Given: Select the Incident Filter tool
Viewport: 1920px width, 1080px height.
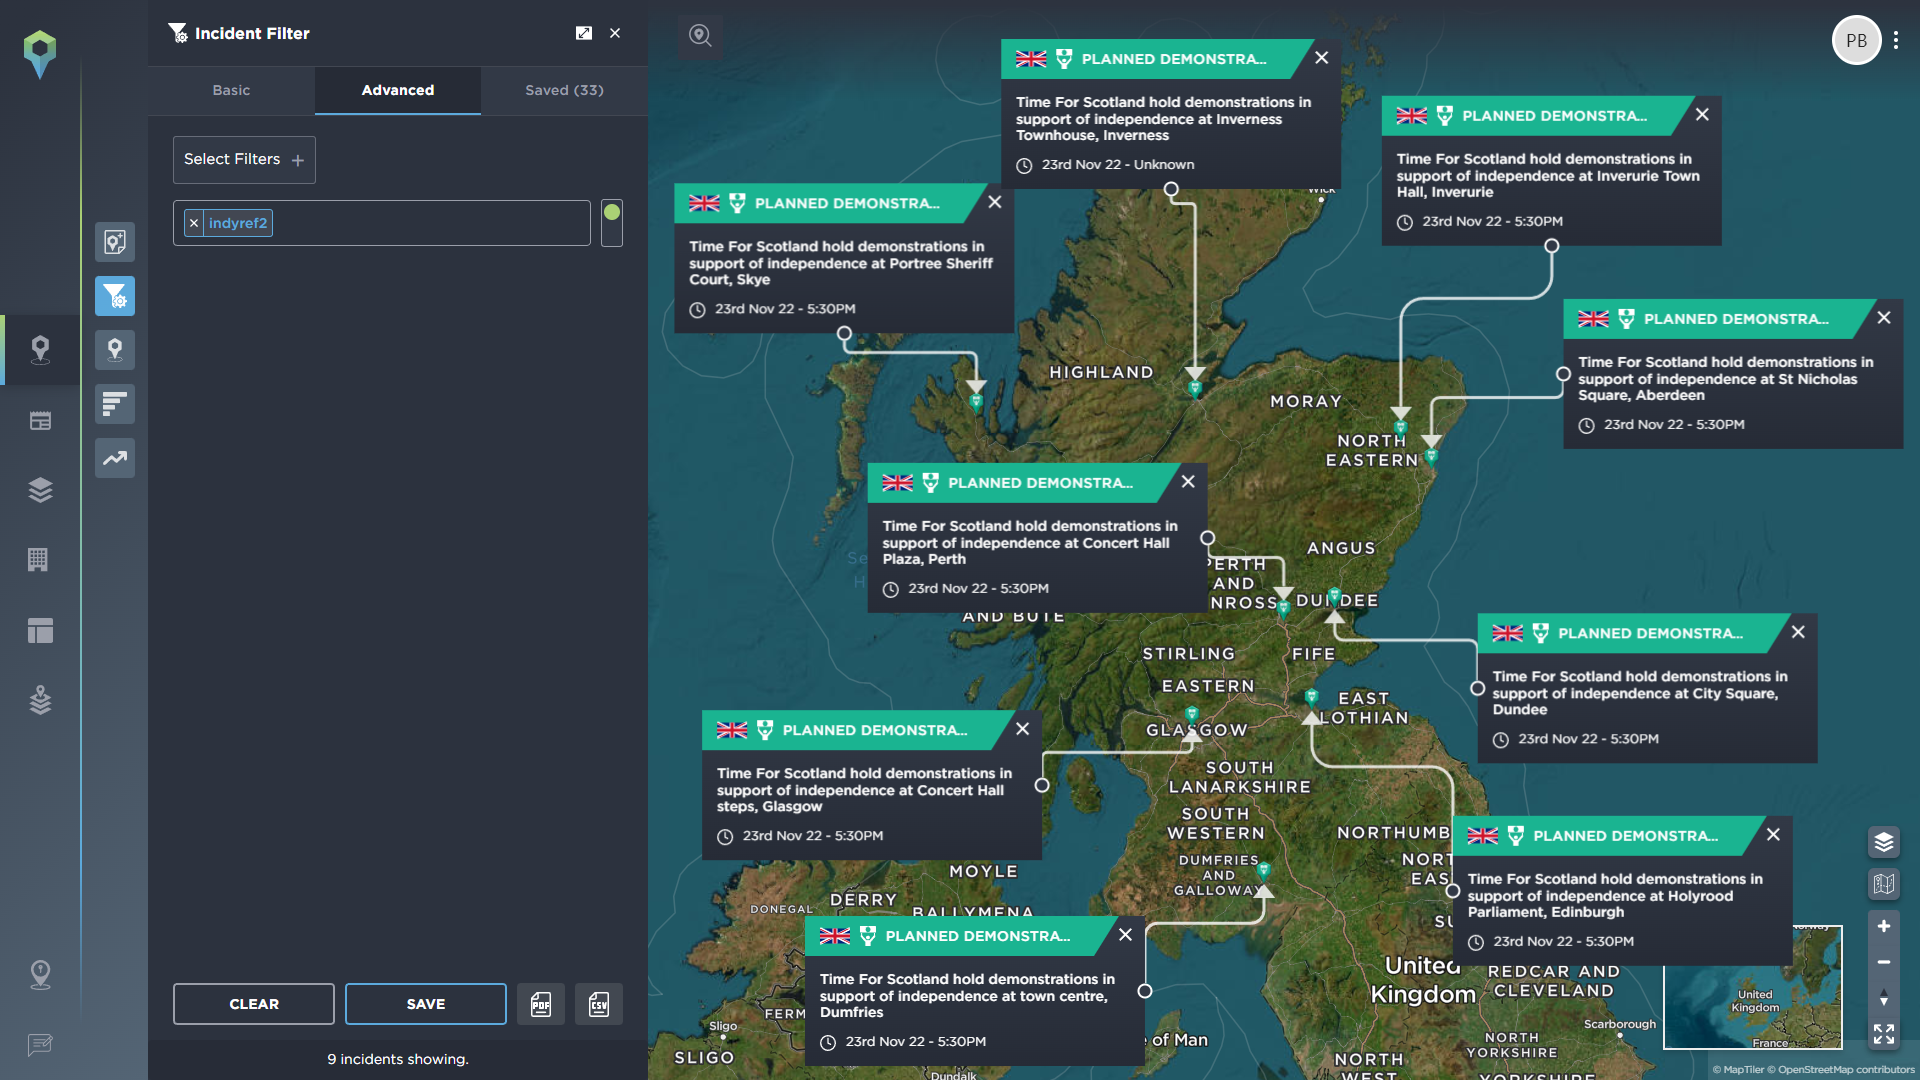Looking at the screenshot, I should (115, 296).
